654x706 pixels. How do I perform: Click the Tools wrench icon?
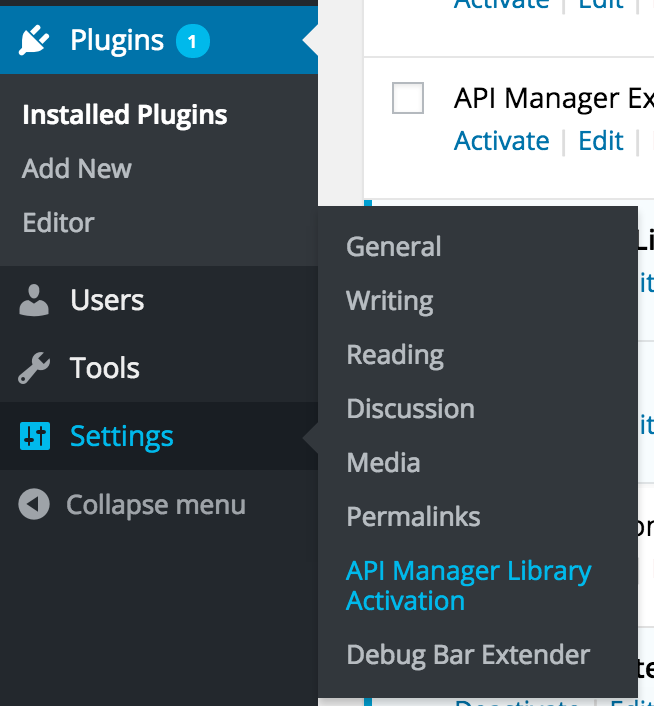click(34, 368)
